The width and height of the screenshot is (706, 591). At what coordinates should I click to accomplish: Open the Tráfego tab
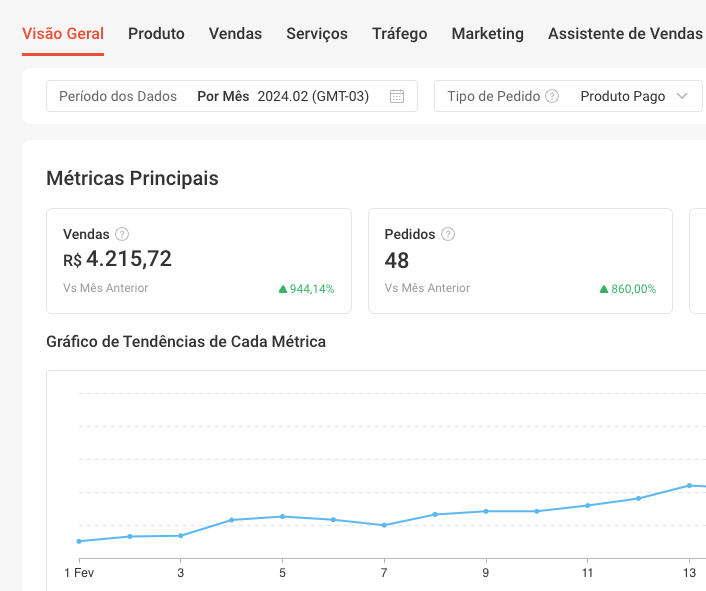coord(400,34)
